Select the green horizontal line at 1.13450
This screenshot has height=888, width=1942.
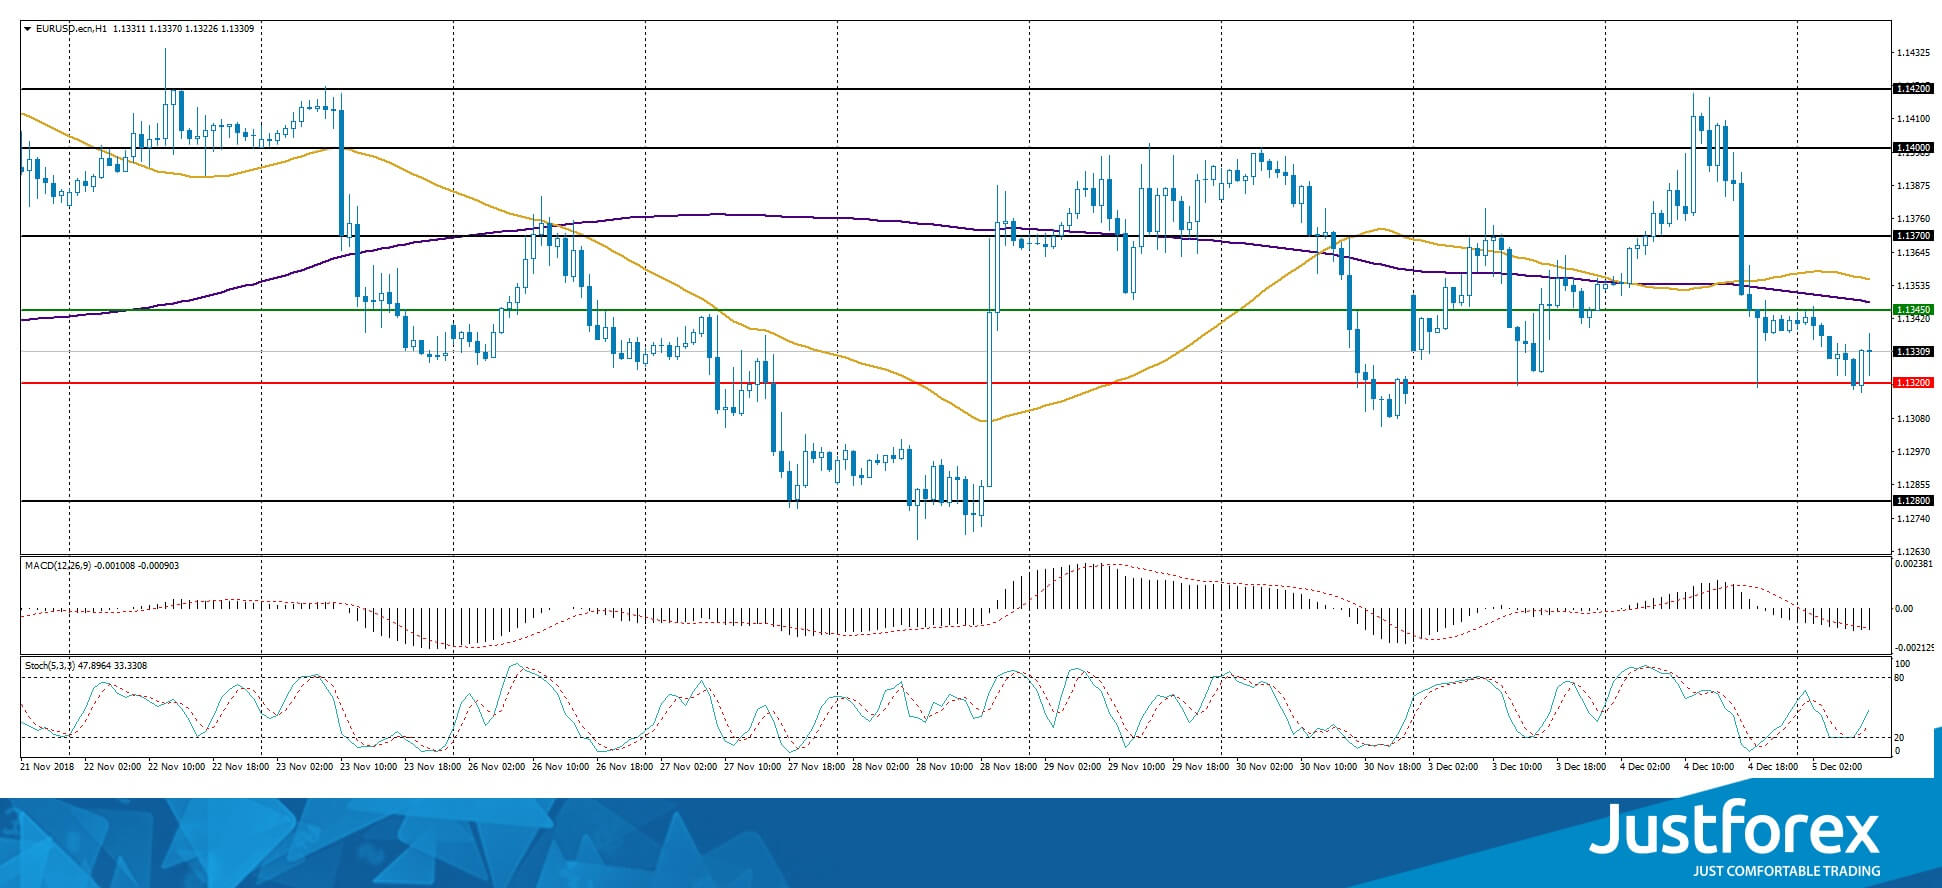click(956, 310)
